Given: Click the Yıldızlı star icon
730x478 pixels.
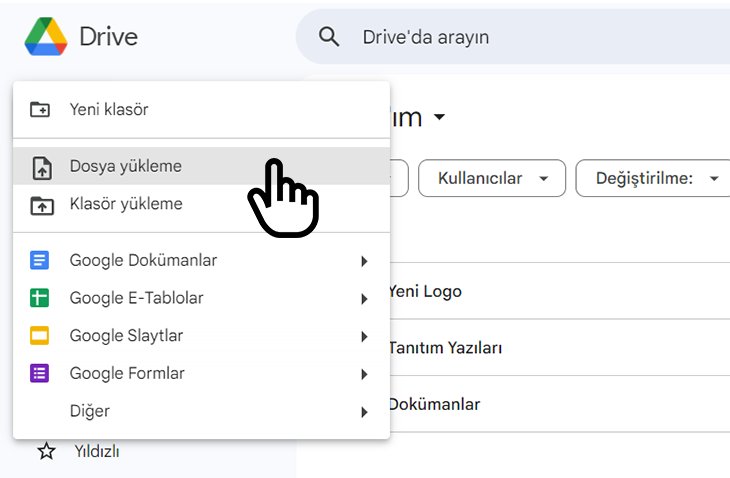Looking at the screenshot, I should tap(46, 451).
